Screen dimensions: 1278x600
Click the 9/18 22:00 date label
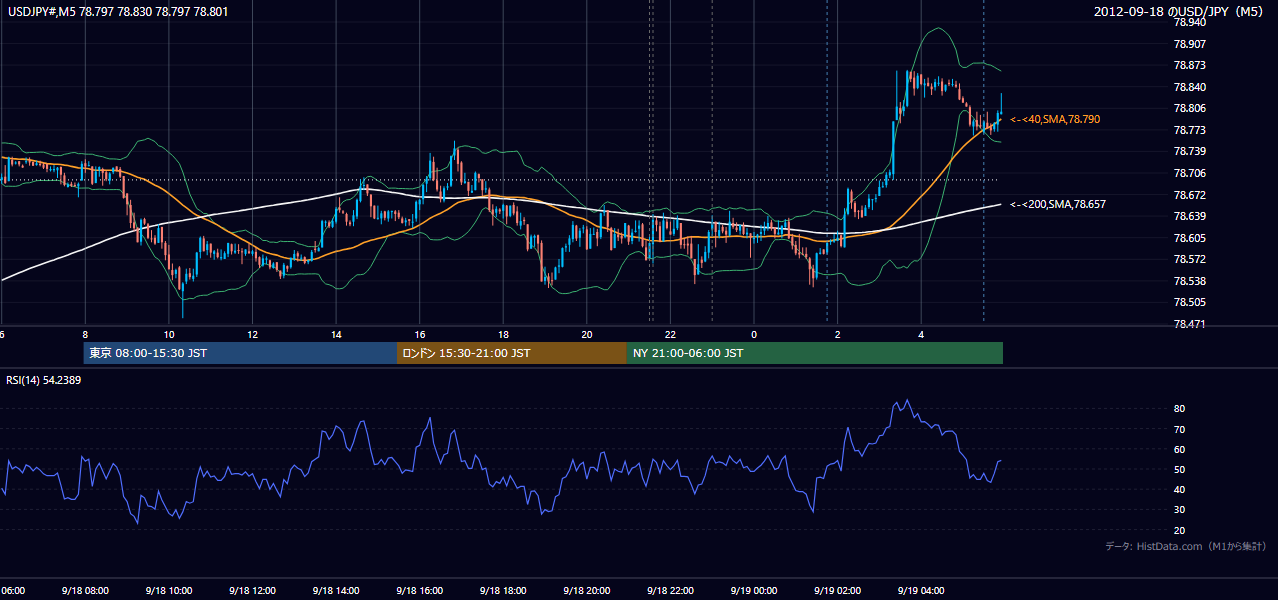click(x=670, y=591)
